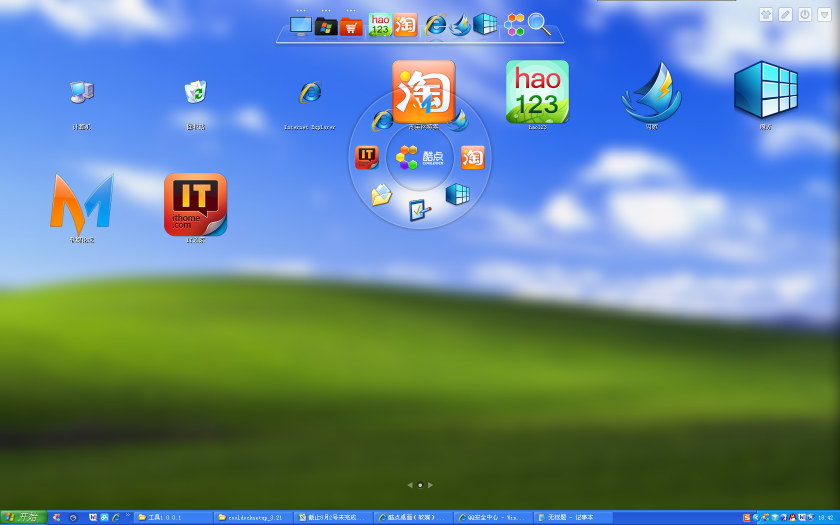Select the grid cube icon in the circular menu

pos(458,194)
